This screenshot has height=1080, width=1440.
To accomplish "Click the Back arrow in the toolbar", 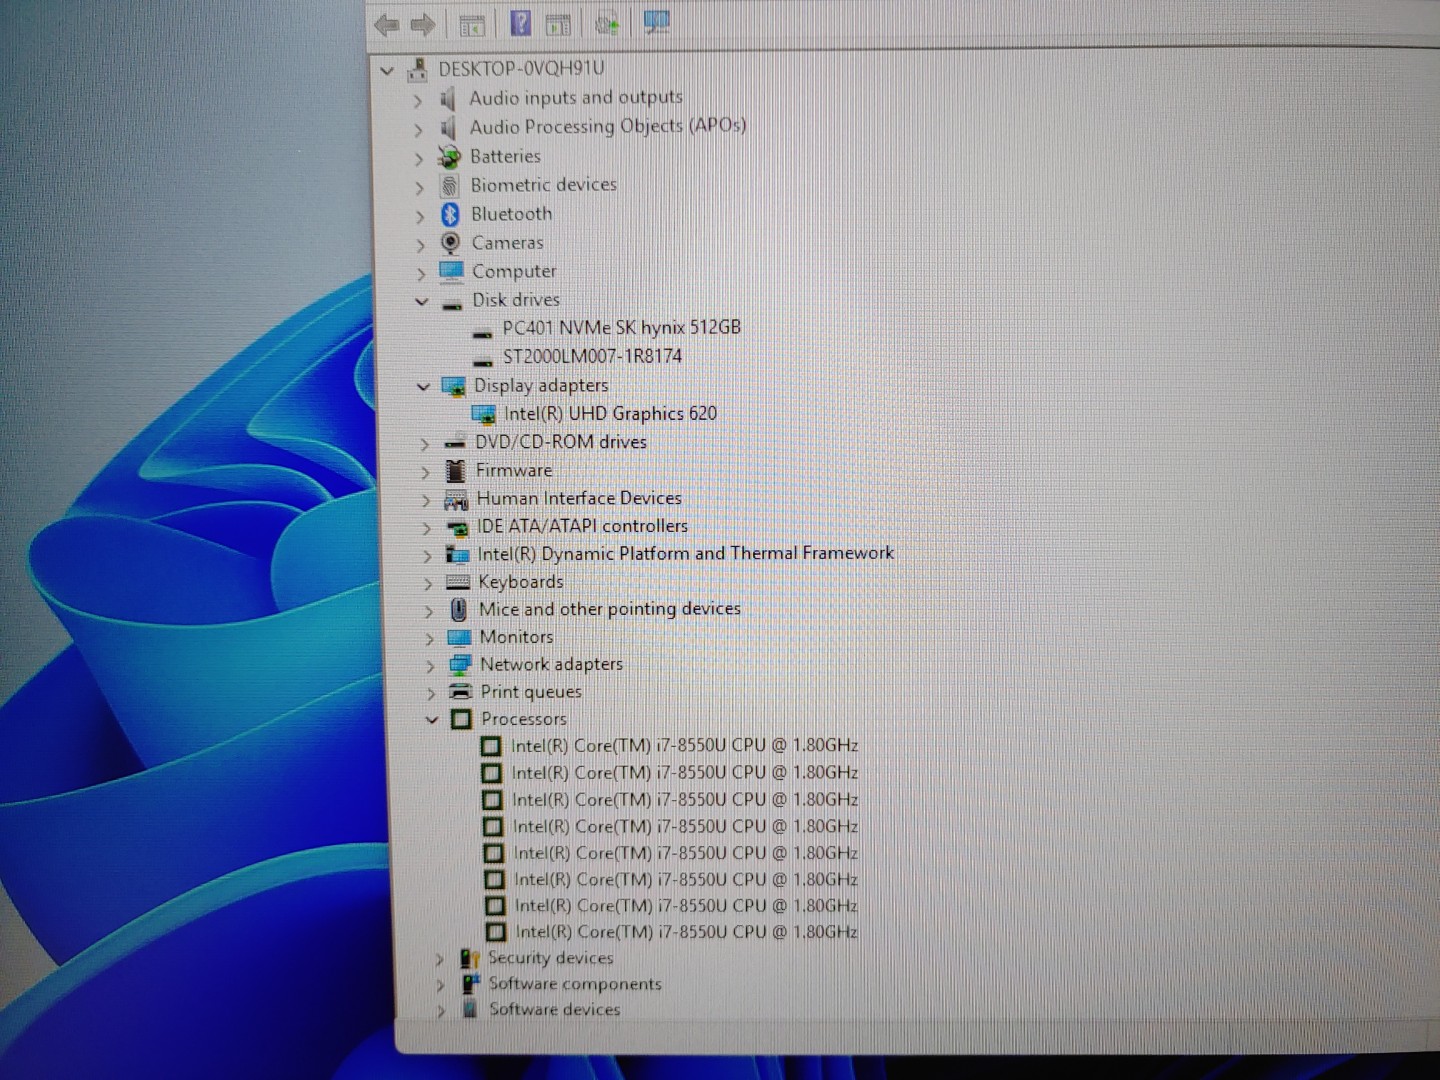I will point(386,25).
